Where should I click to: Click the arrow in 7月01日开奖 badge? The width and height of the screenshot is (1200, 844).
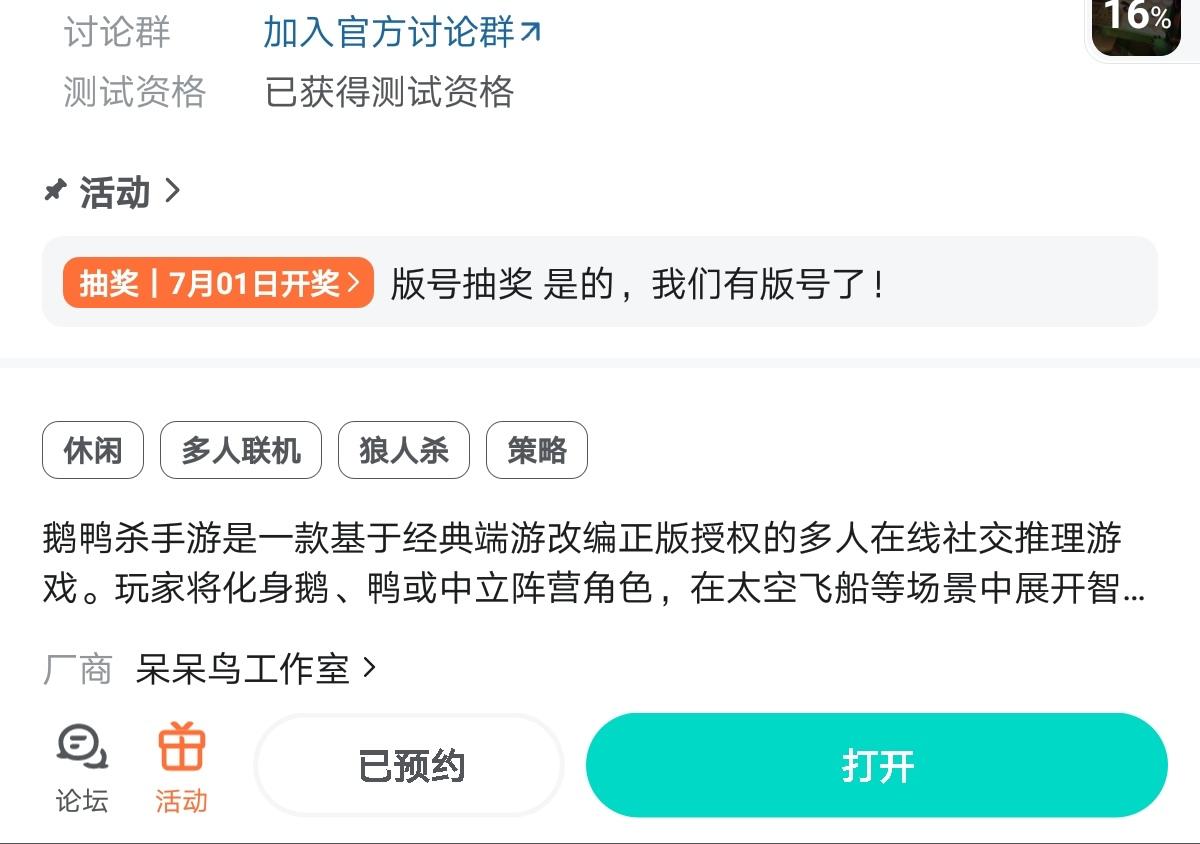coord(353,284)
